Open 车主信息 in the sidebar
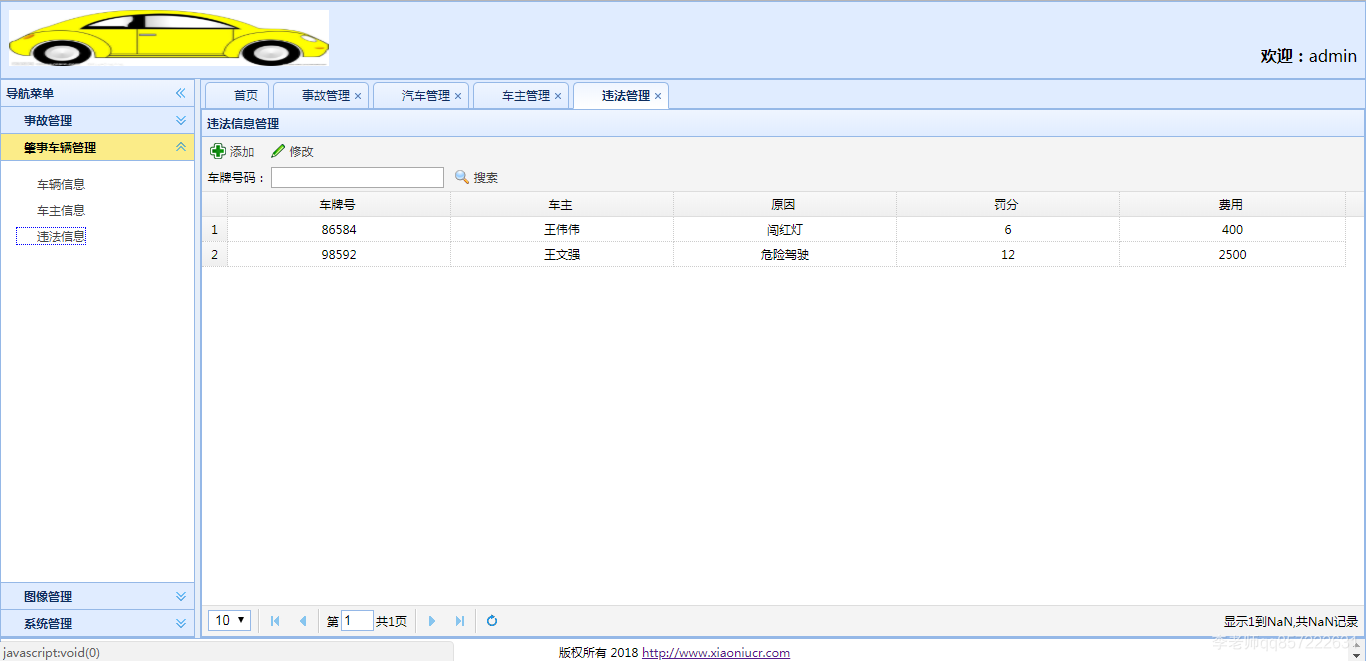1366x661 pixels. pyautogui.click(x=61, y=210)
